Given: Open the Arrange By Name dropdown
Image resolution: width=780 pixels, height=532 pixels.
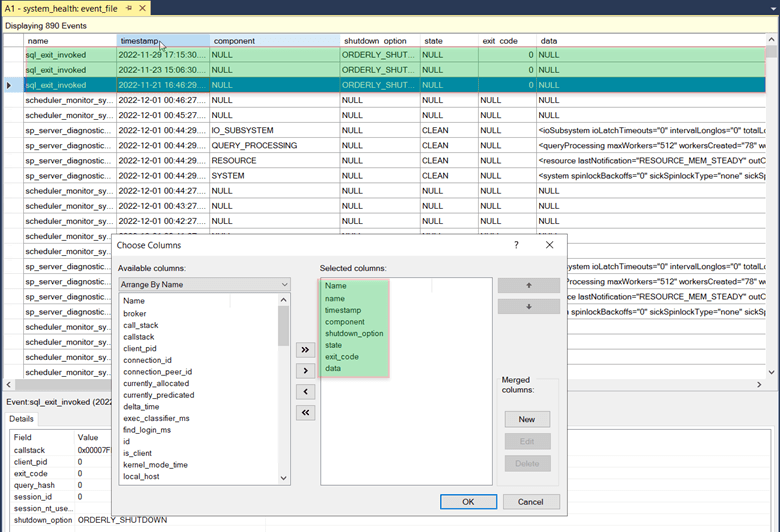Looking at the screenshot, I should (x=204, y=284).
